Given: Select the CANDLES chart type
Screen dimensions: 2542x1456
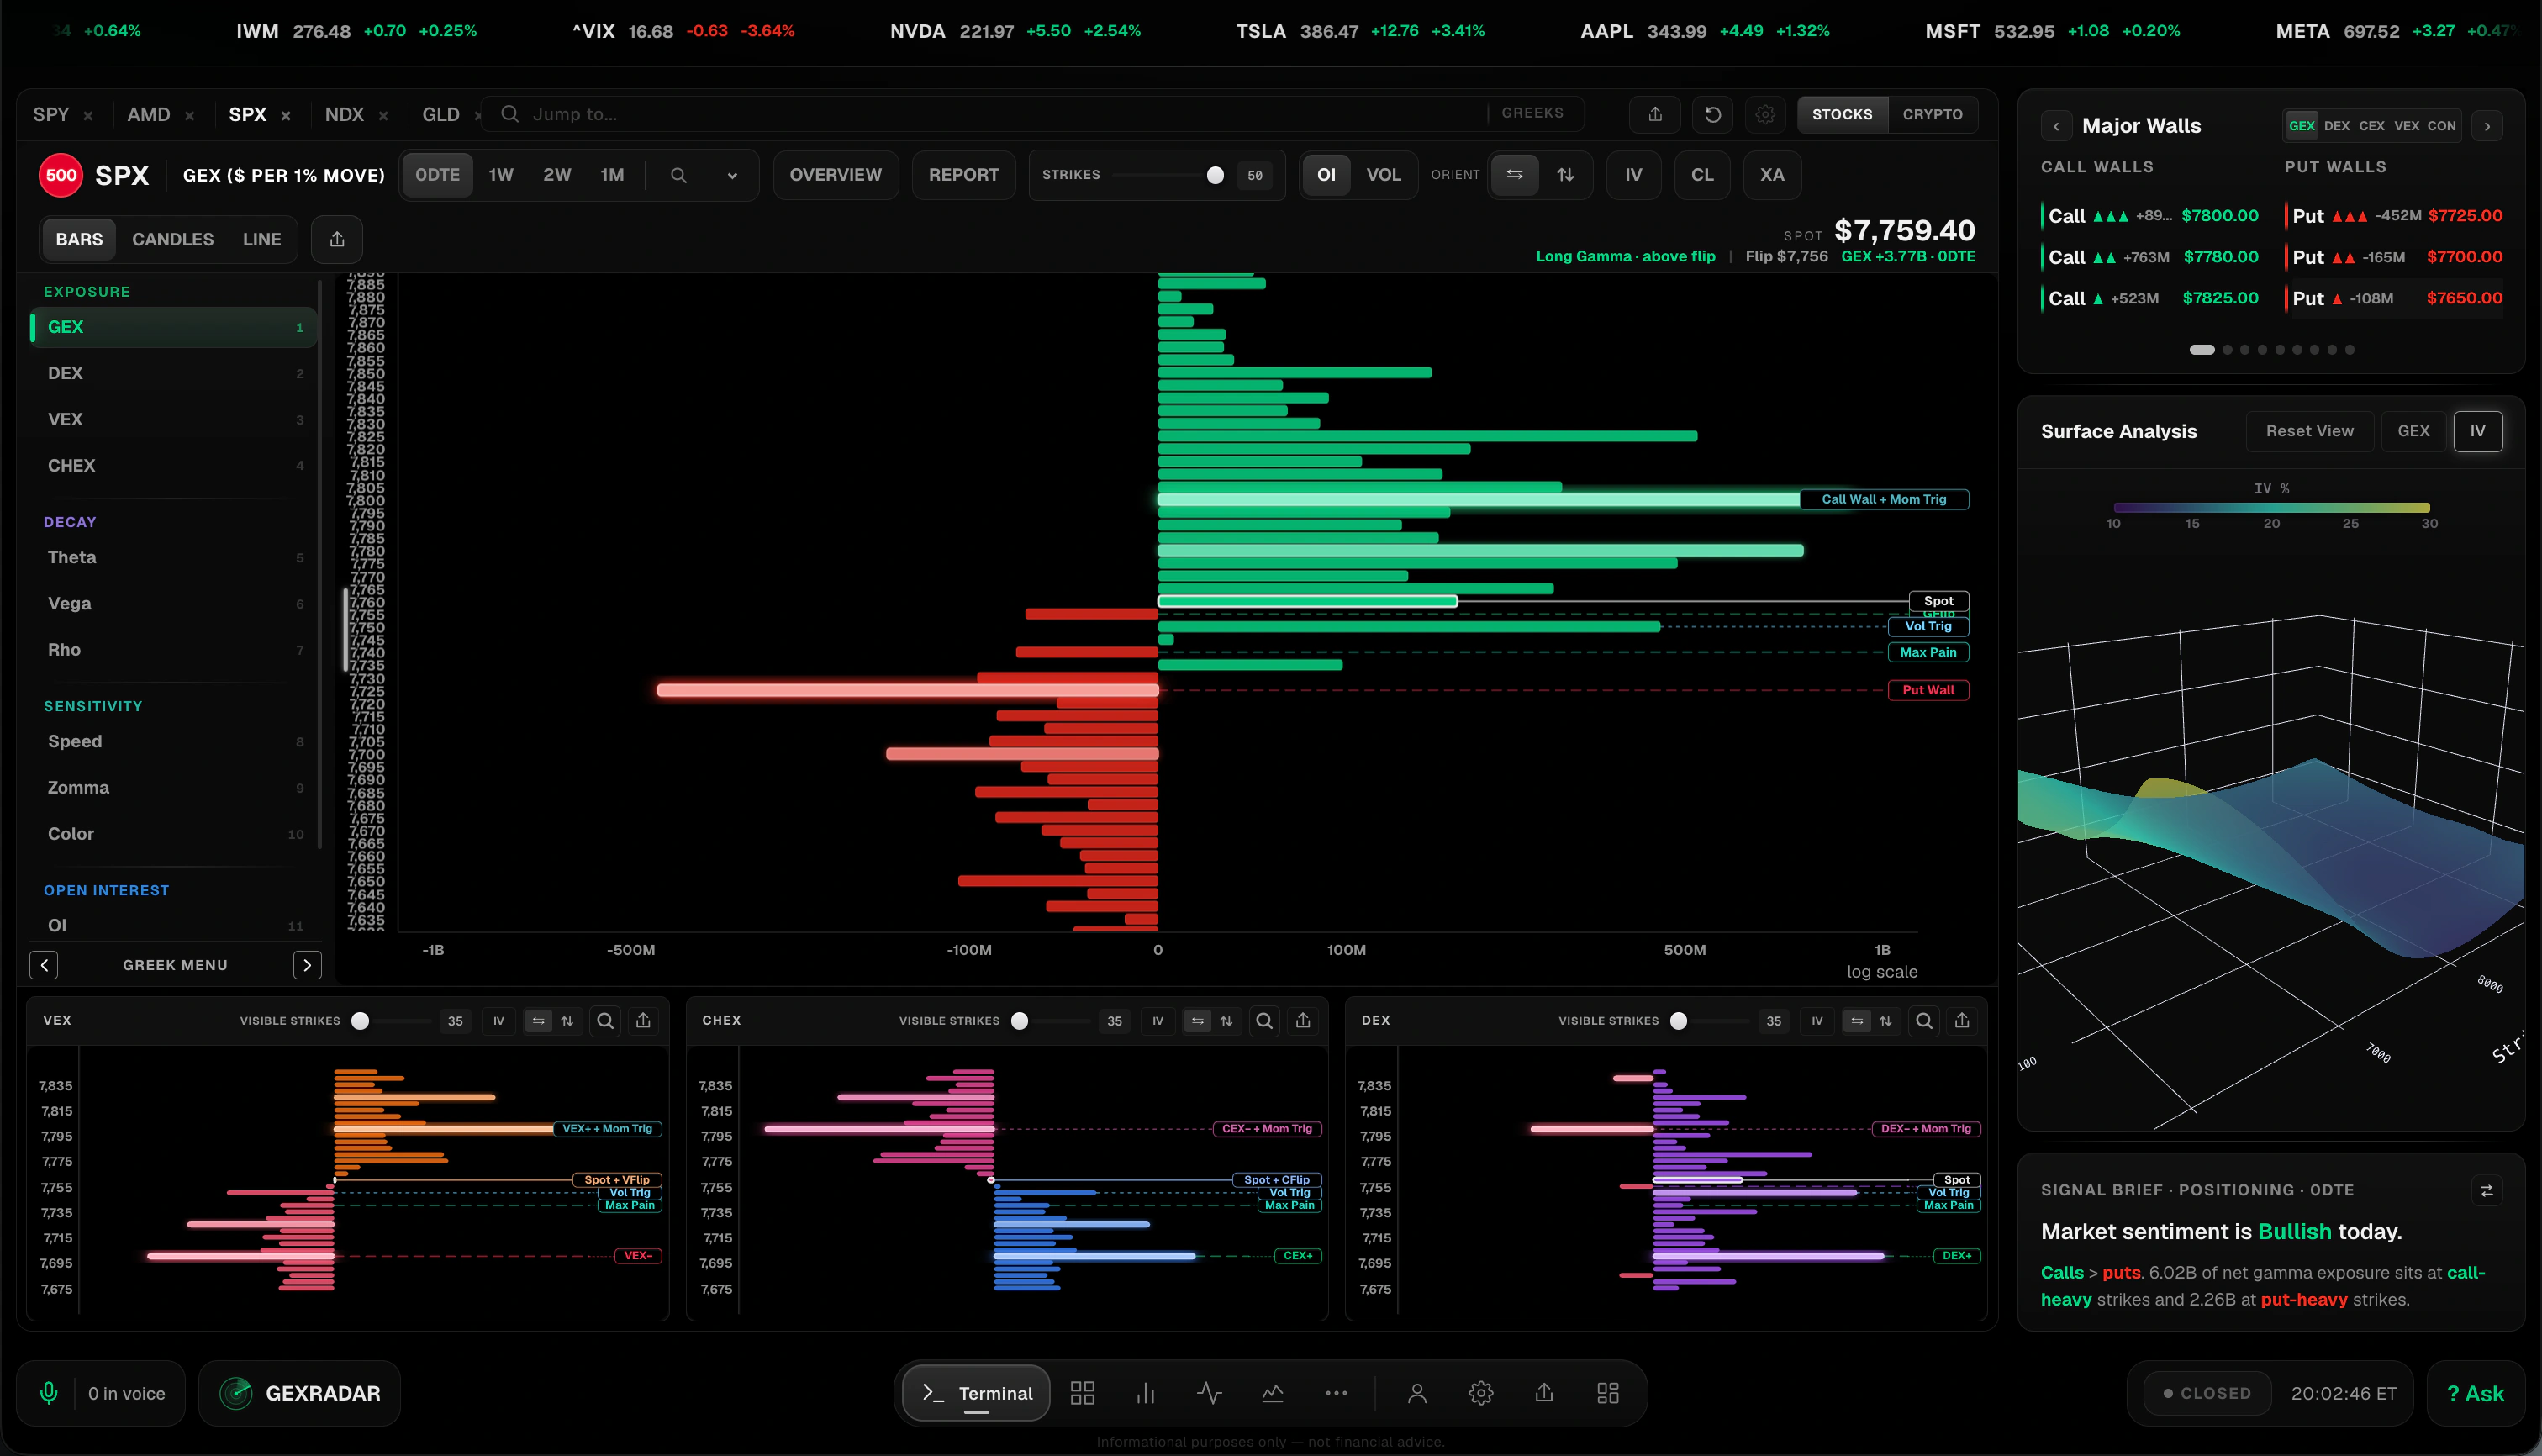Looking at the screenshot, I should (x=173, y=240).
